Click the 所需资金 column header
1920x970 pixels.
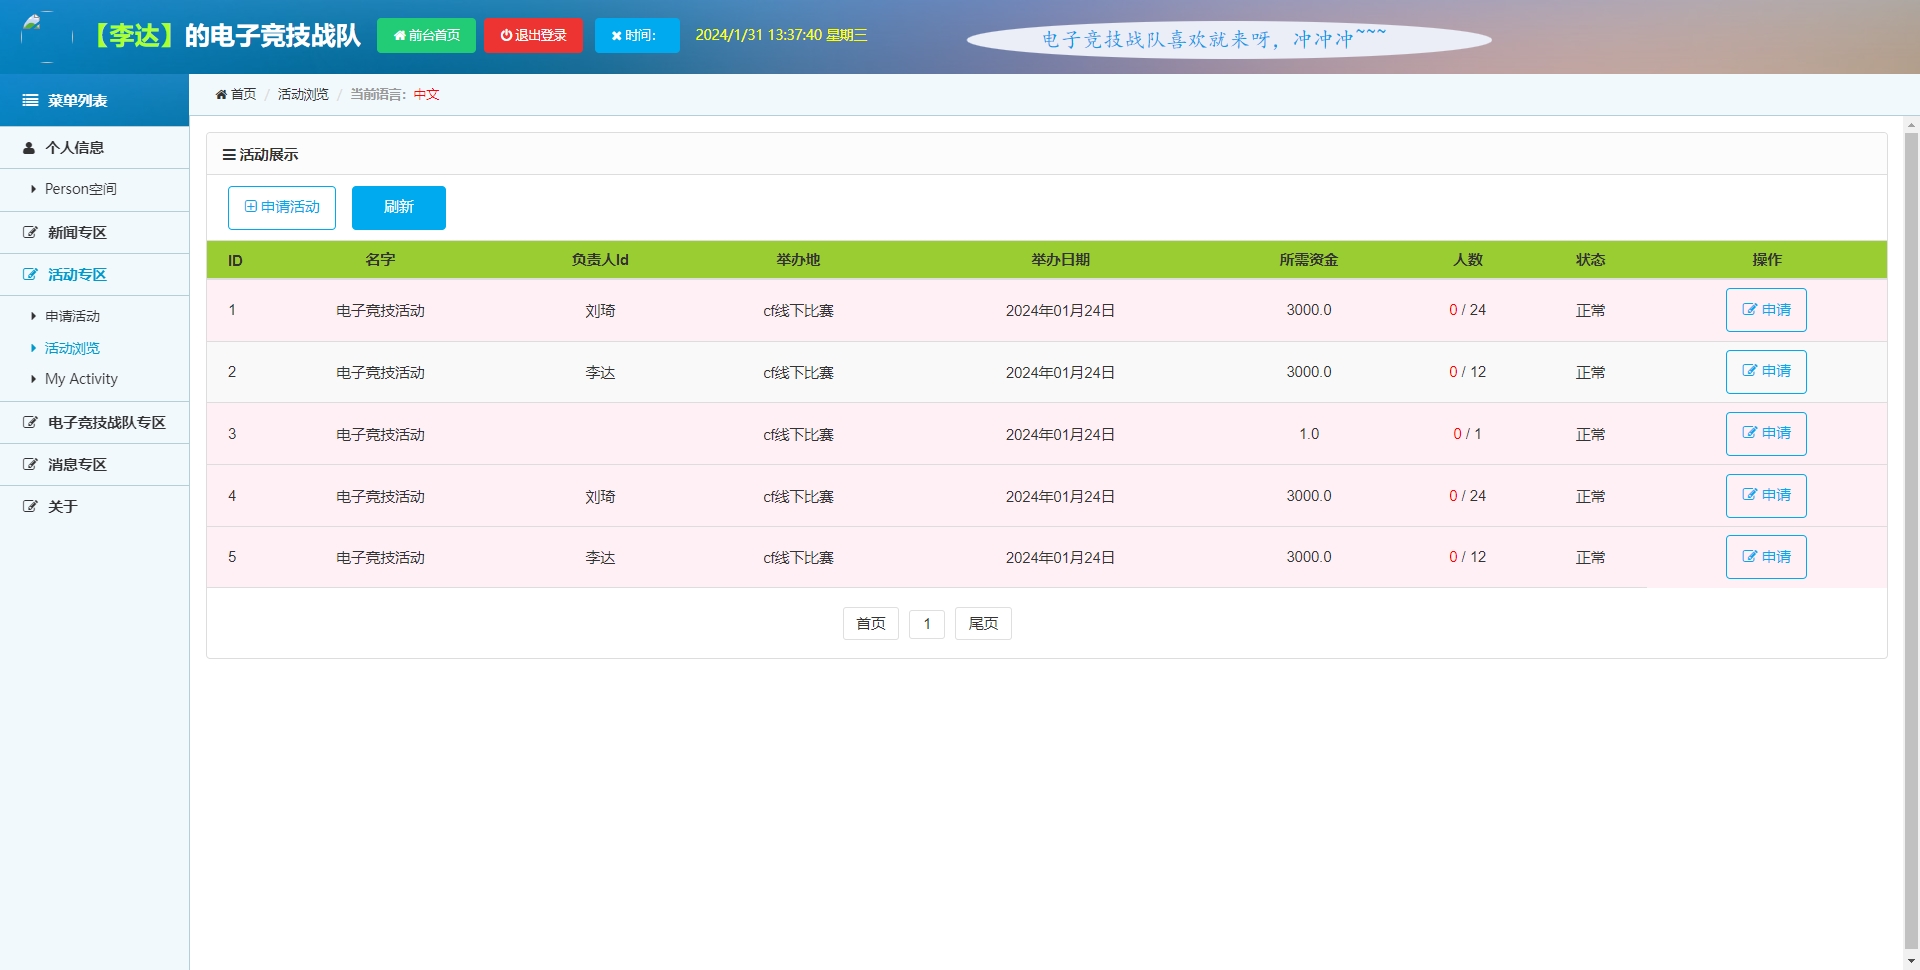coord(1309,260)
